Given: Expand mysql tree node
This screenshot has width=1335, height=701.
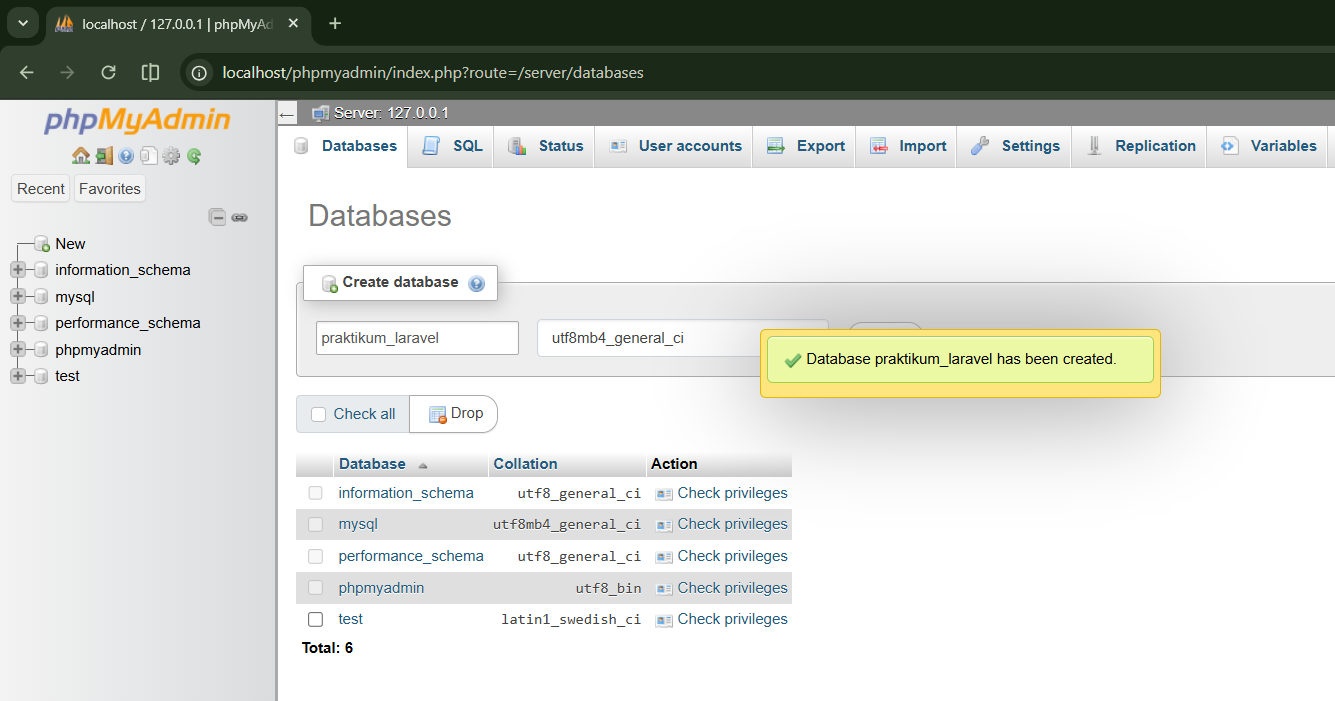Looking at the screenshot, I should pos(17,297).
